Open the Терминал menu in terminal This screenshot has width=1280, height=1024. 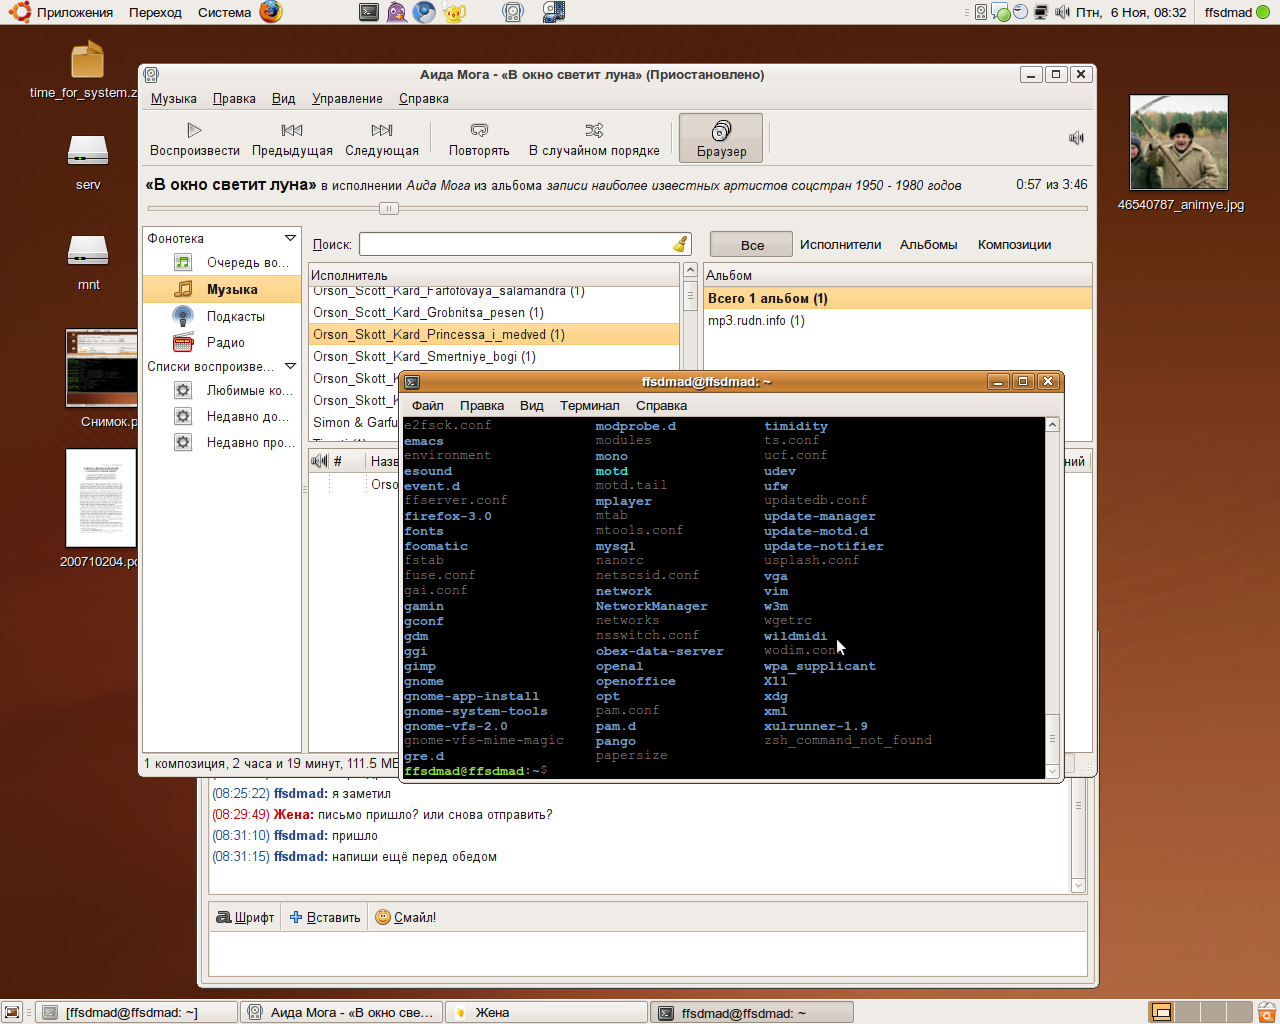[x=589, y=405]
